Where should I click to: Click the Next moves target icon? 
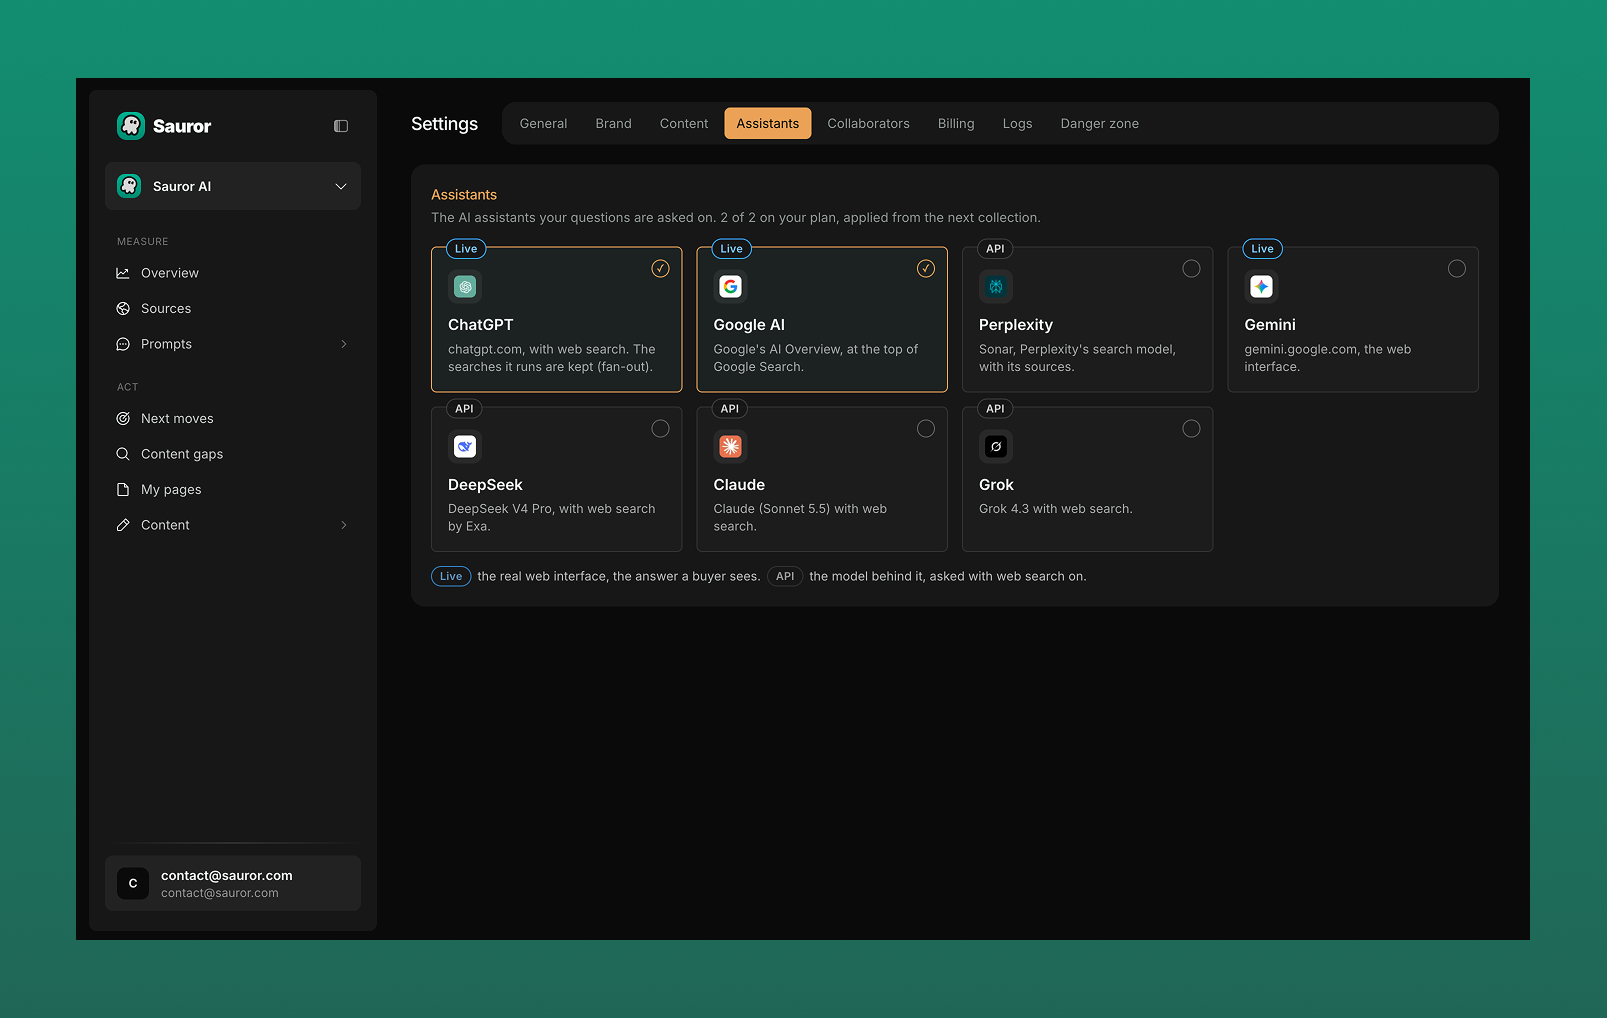(123, 419)
